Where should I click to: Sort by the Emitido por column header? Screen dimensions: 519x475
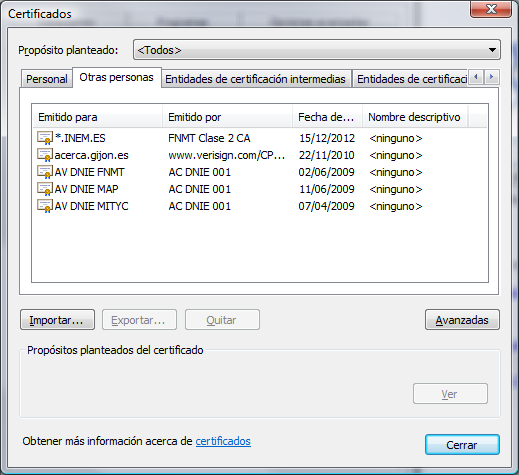tap(227, 117)
